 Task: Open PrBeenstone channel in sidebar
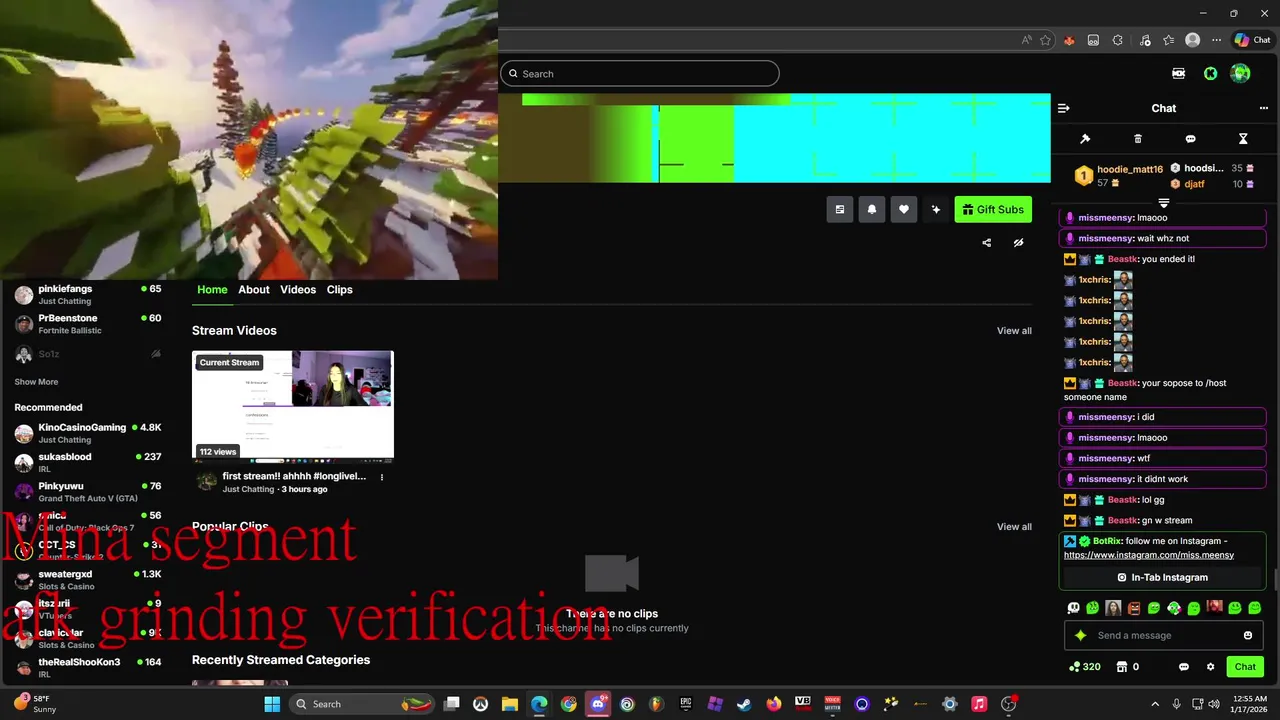pos(88,323)
